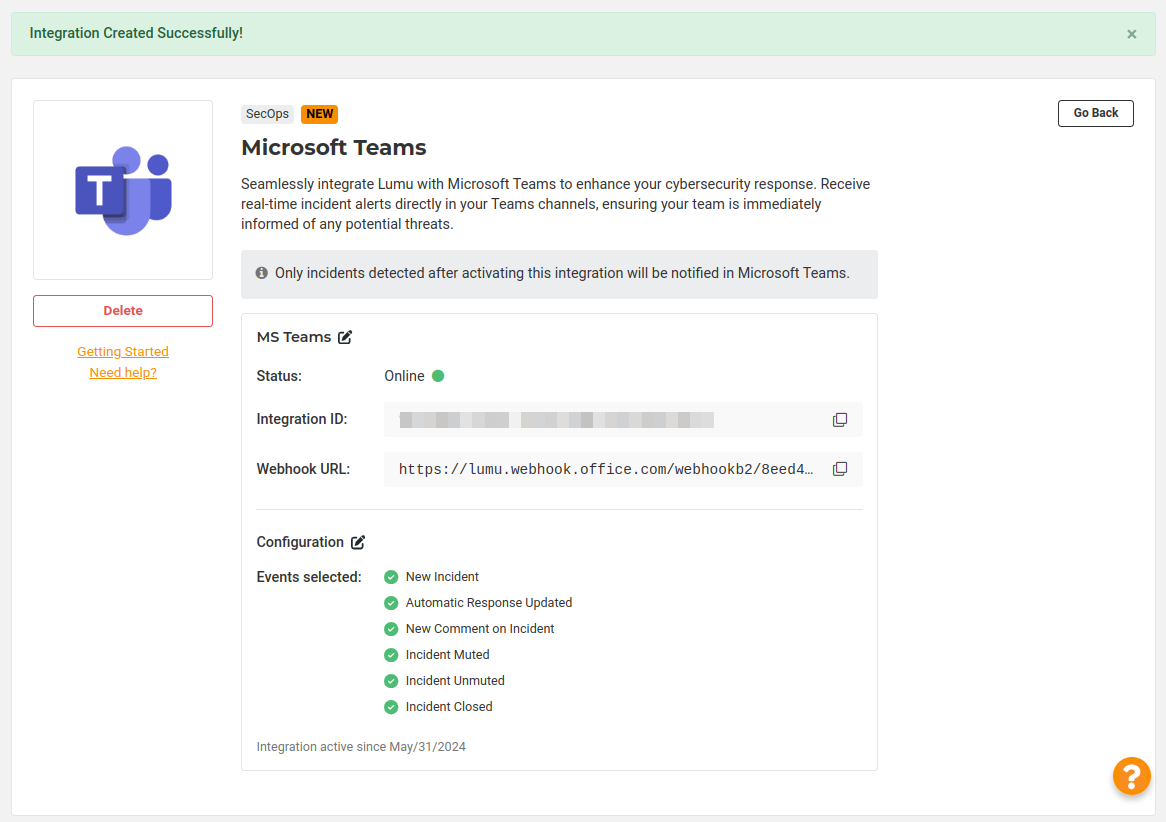The image size is (1166, 822).
Task: Open the orange help question mark bubble
Action: coord(1131,776)
